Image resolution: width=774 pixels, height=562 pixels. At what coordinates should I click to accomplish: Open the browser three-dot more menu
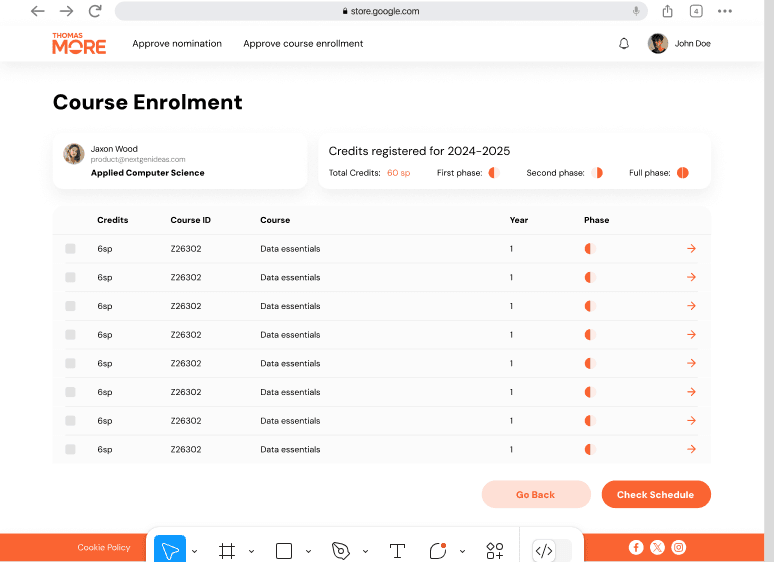725,11
